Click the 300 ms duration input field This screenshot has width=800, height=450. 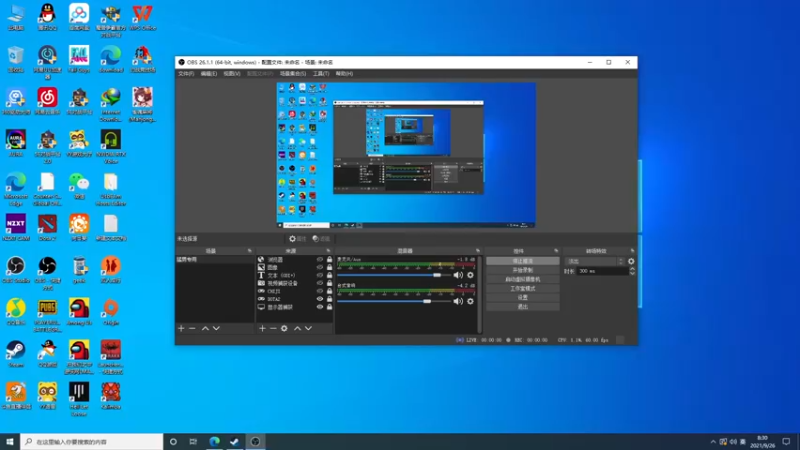tap(603, 271)
